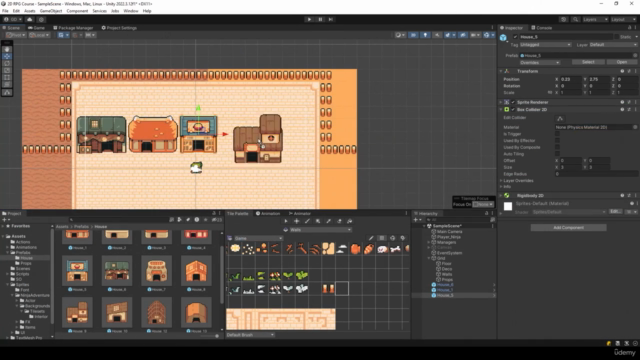Open the undo history icon
The width and height of the screenshot is (640, 360).
click(563, 19)
